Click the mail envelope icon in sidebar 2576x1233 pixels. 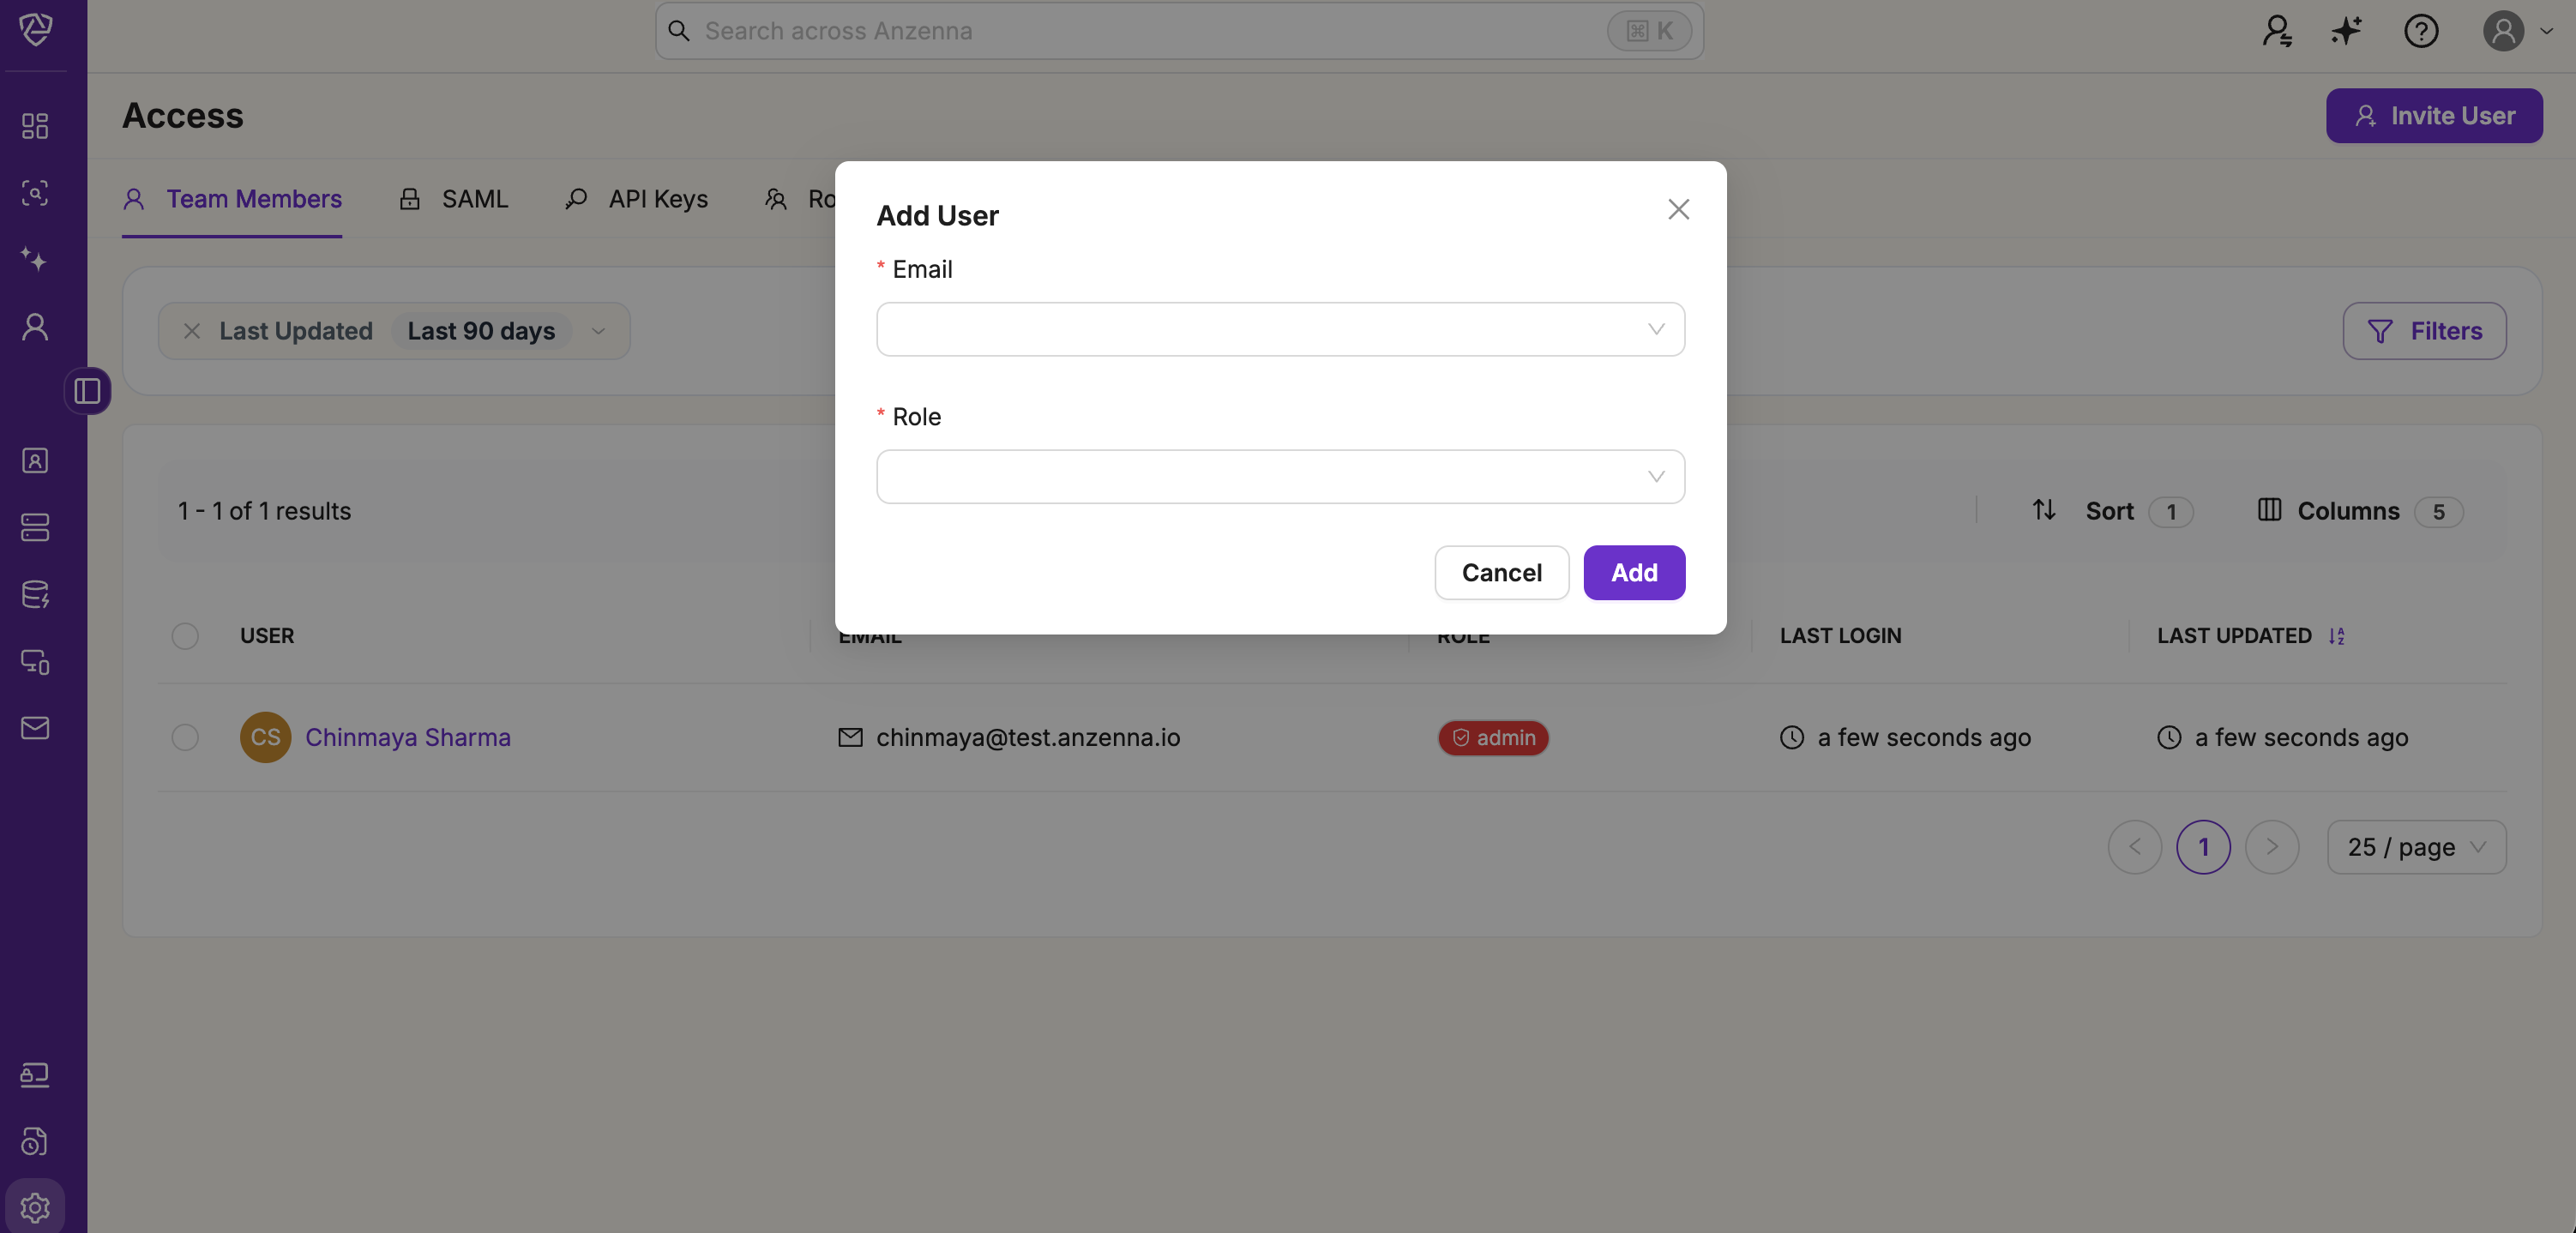tap(35, 728)
